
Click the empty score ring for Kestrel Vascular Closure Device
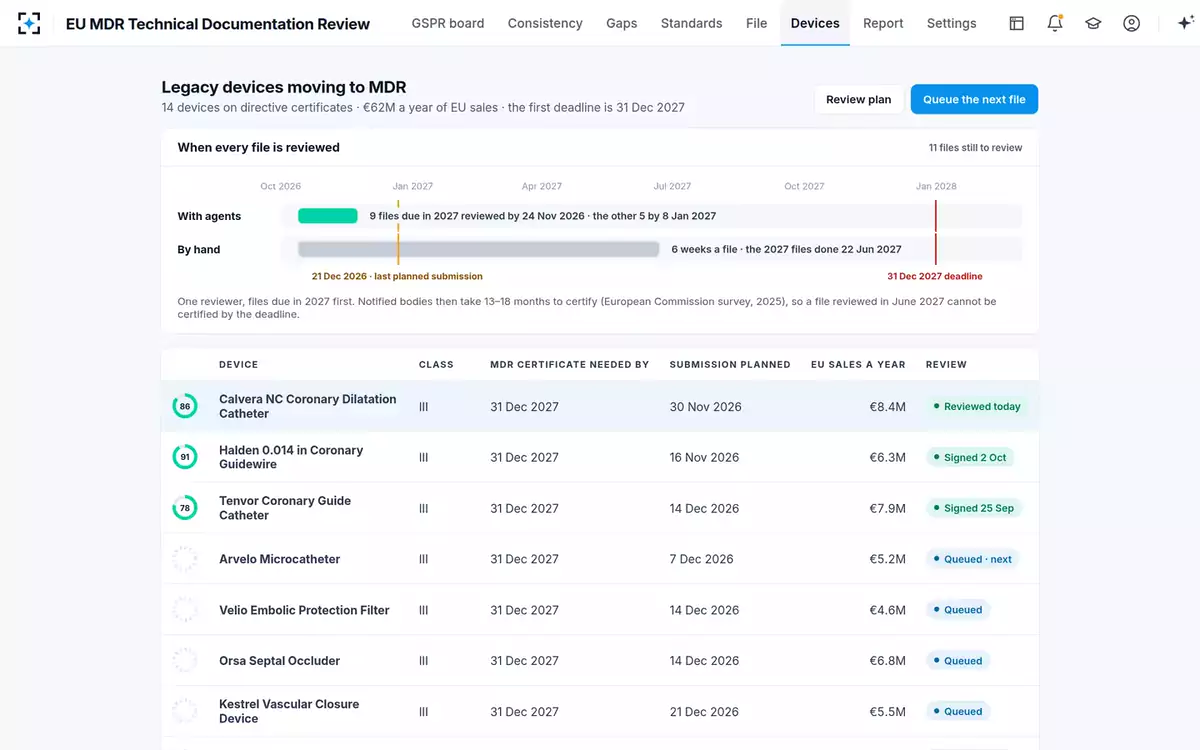(185, 711)
